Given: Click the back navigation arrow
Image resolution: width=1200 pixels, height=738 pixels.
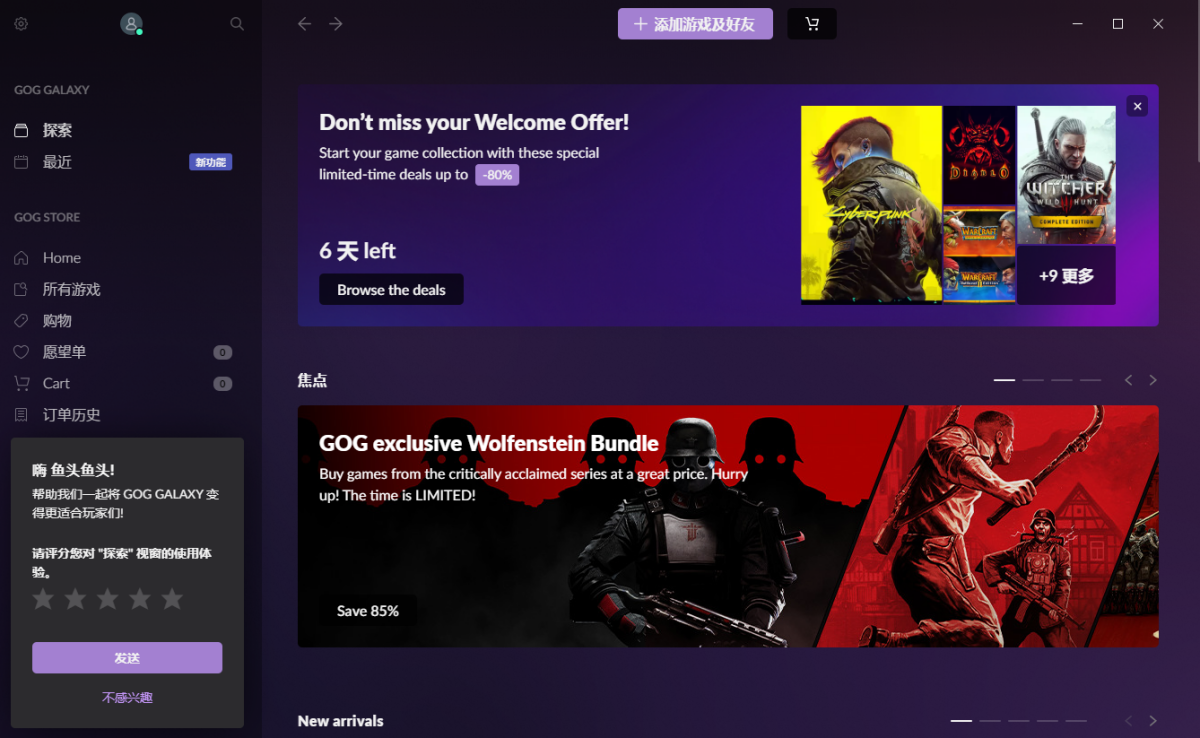Looking at the screenshot, I should 304,23.
